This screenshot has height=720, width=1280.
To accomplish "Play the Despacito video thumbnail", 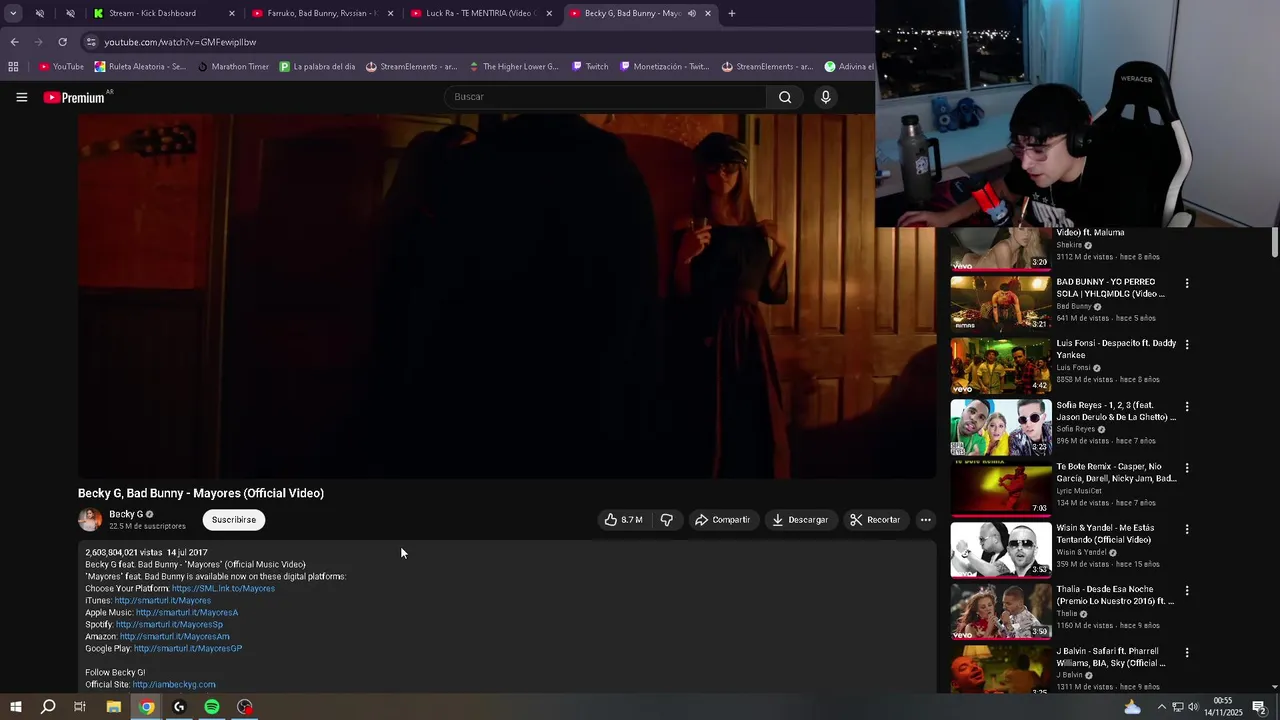I will pos(1000,365).
